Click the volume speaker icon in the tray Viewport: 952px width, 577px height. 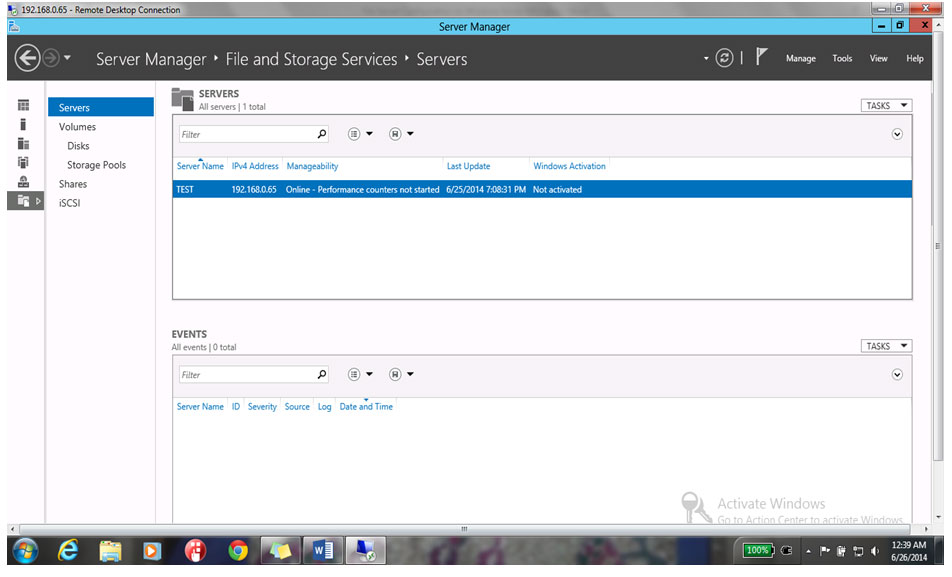click(x=875, y=551)
